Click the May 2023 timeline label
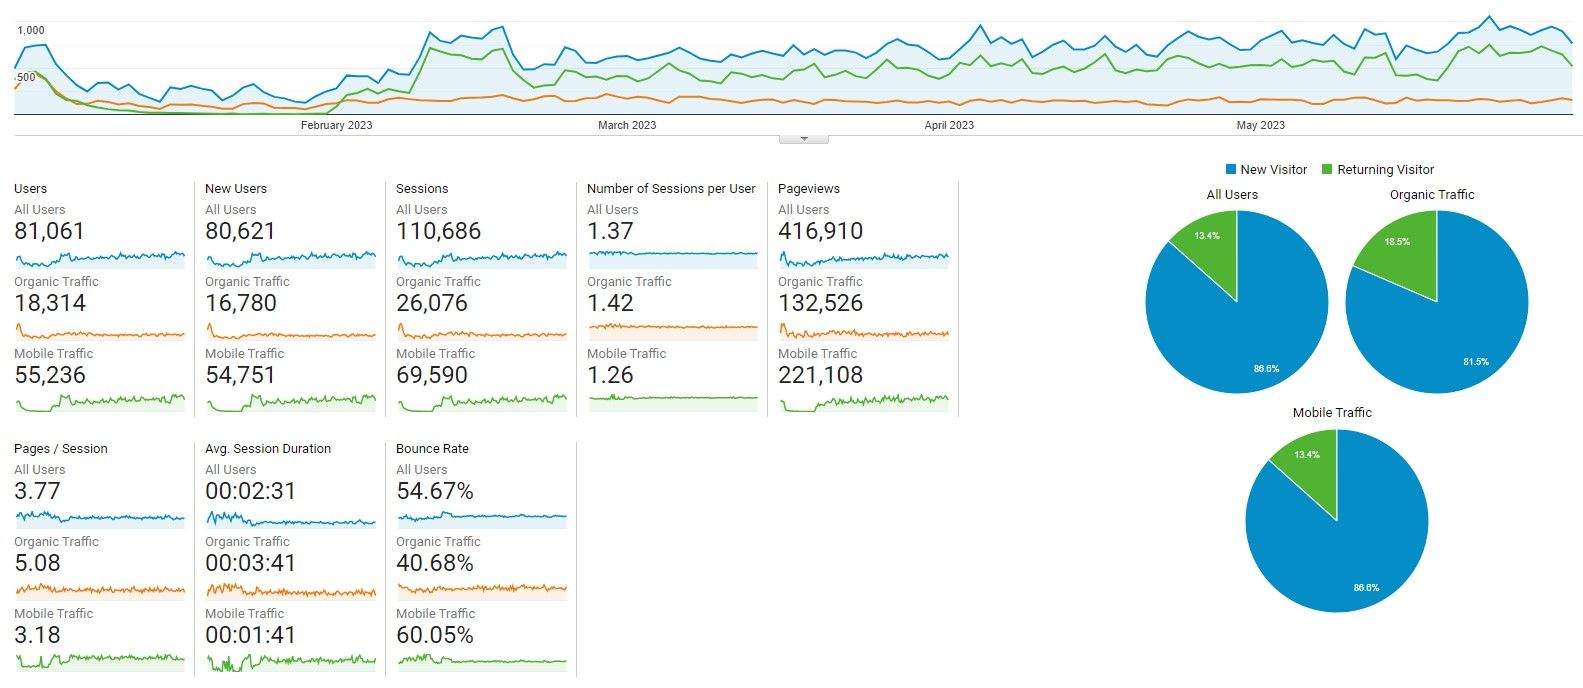Viewport: 1583px width, 688px height. click(1260, 126)
